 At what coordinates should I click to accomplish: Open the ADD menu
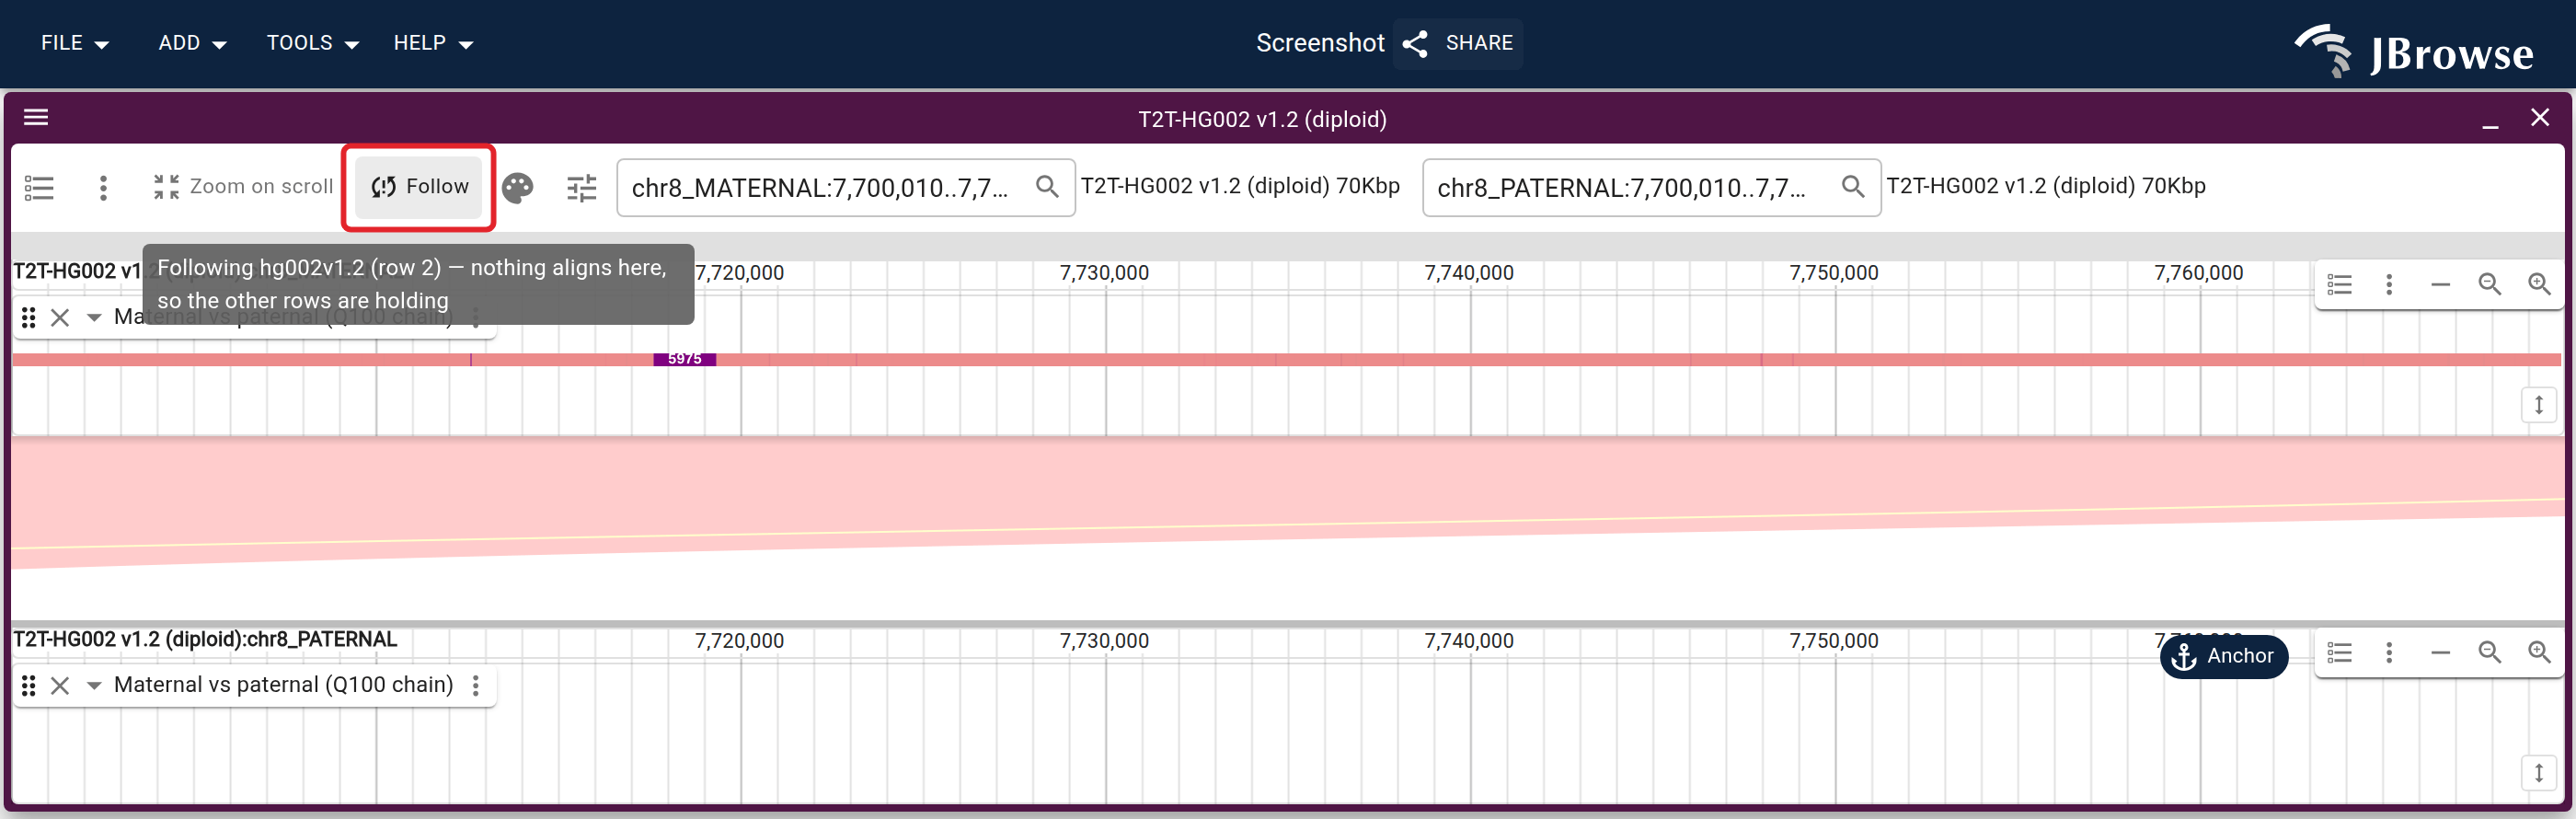tap(192, 43)
